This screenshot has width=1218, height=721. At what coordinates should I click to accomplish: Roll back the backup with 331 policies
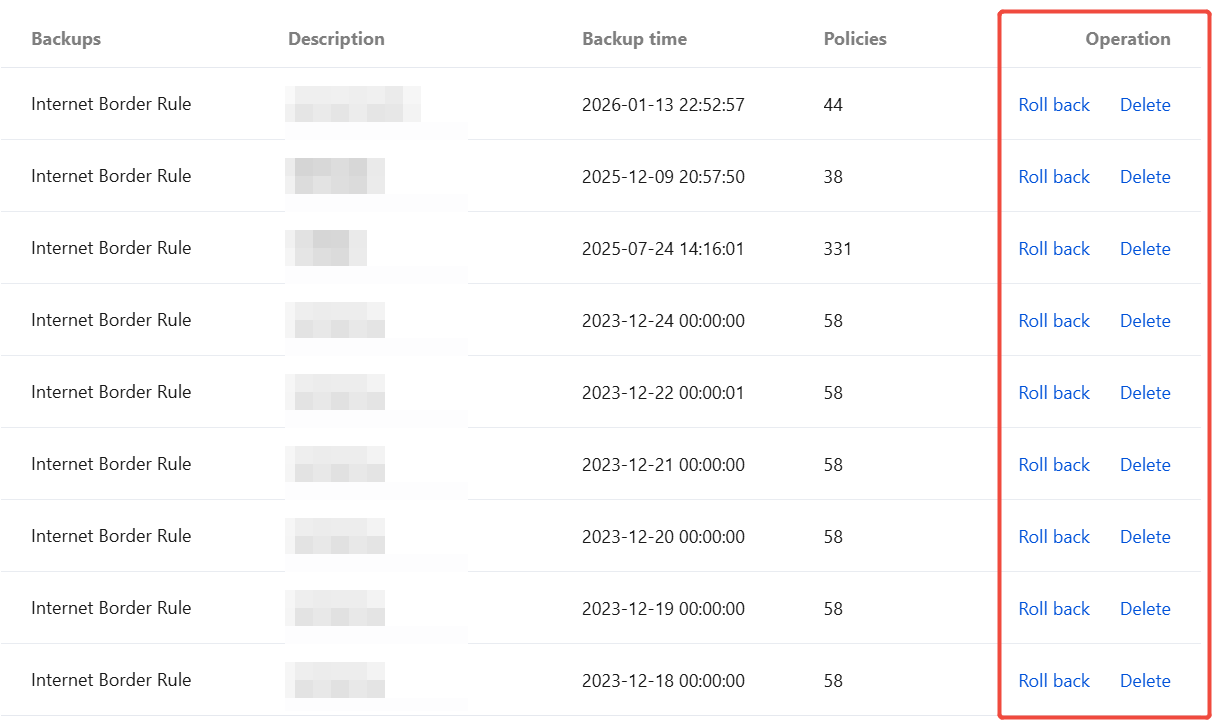1054,249
